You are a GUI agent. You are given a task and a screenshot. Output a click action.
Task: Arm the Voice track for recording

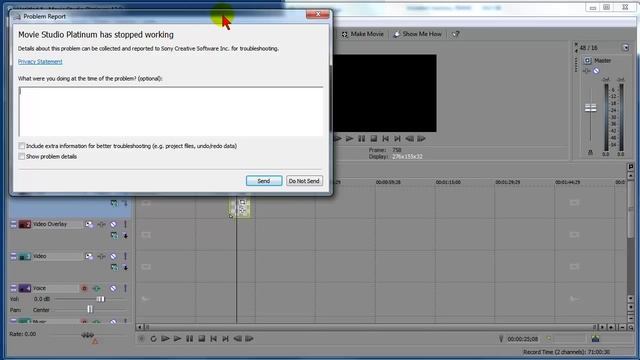[84, 289]
